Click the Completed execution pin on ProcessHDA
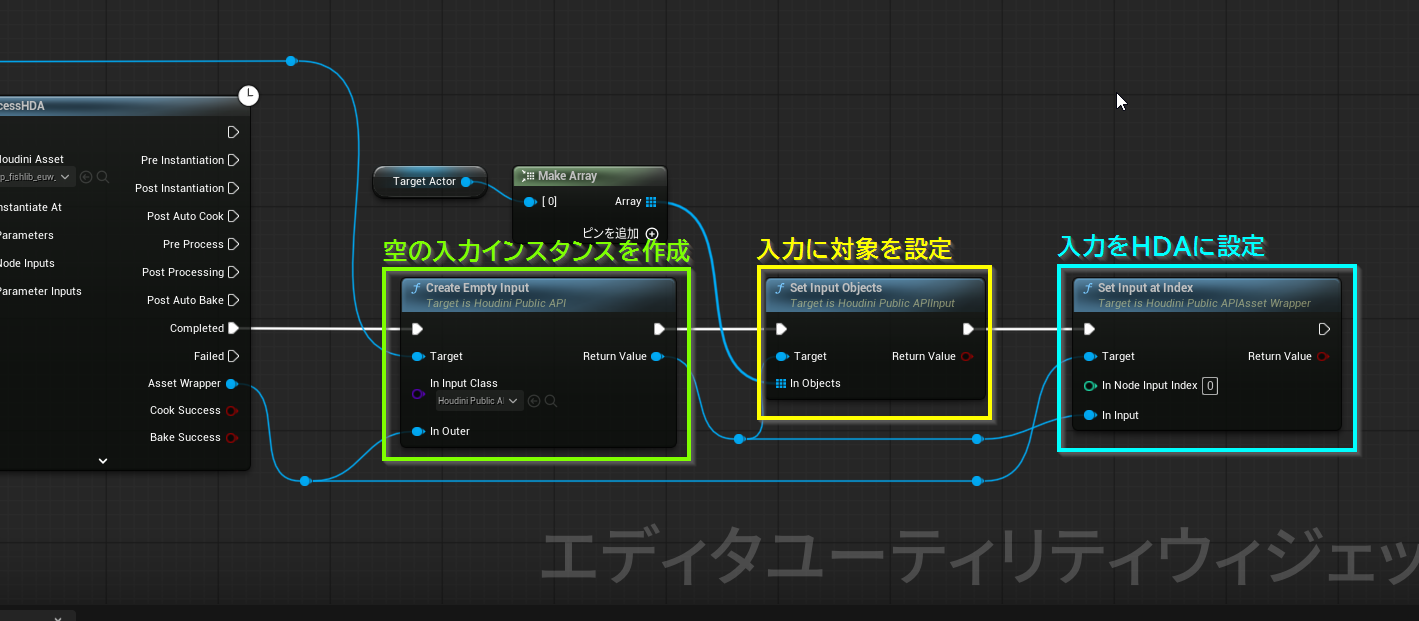The image size is (1419, 621). [x=233, y=328]
